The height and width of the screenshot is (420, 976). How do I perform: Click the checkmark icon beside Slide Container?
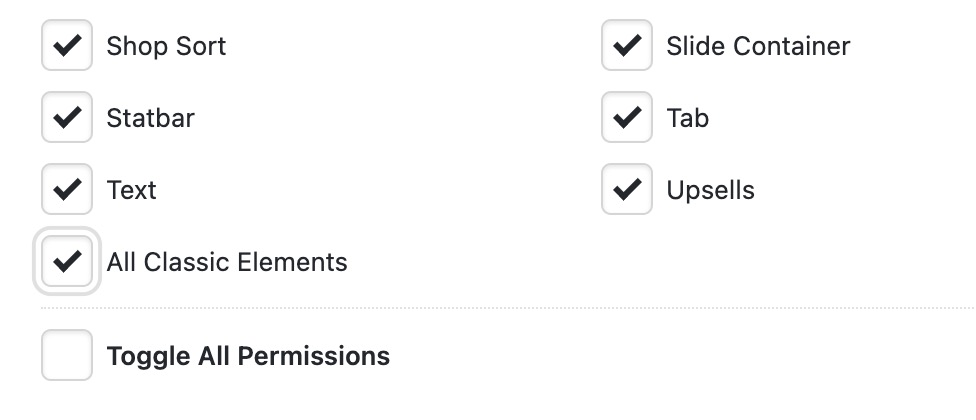click(x=627, y=46)
